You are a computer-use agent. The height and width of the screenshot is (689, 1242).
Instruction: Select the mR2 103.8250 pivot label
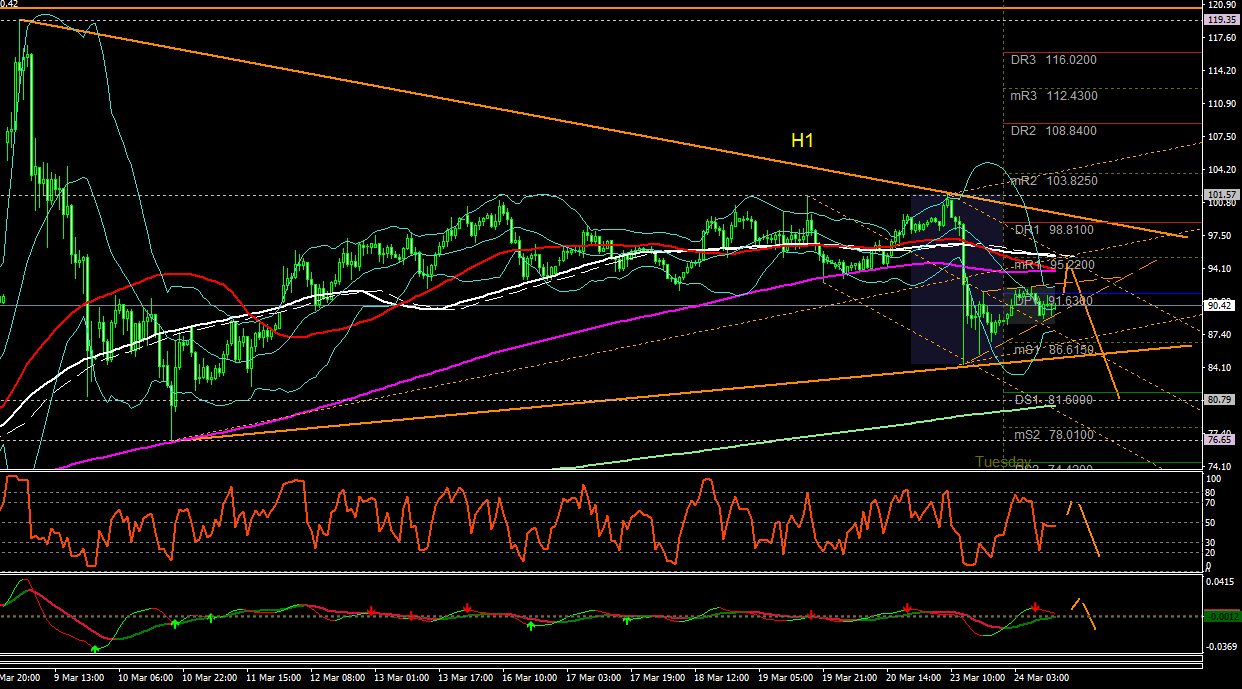coord(1053,181)
